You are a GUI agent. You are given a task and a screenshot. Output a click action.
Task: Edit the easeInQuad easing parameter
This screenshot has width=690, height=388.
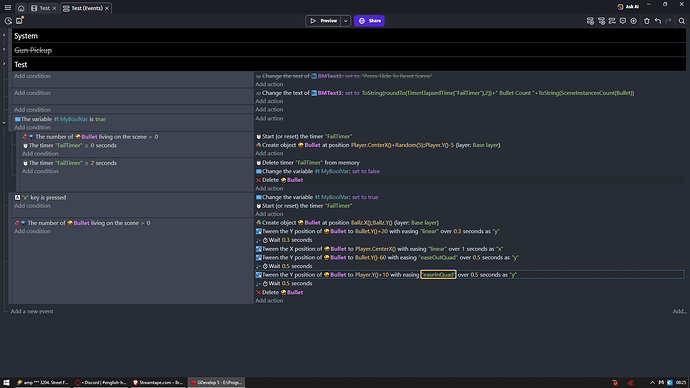tap(438, 275)
